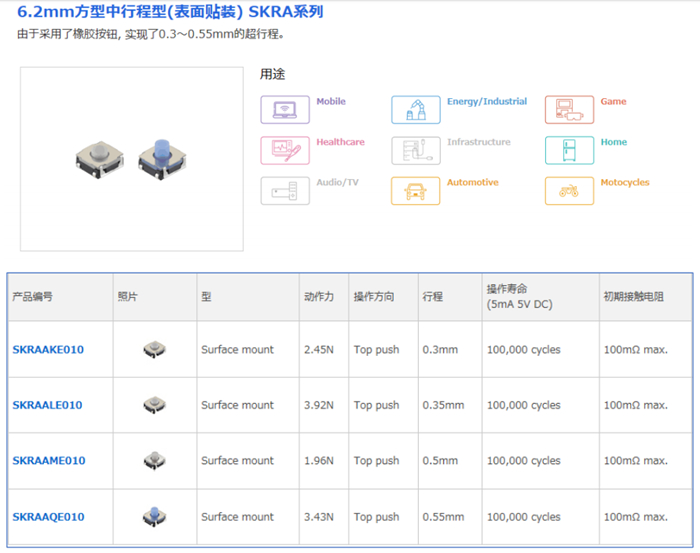Image resolution: width=700 pixels, height=553 pixels.
Task: Click the Mobile laptop icon
Action: click(285, 110)
